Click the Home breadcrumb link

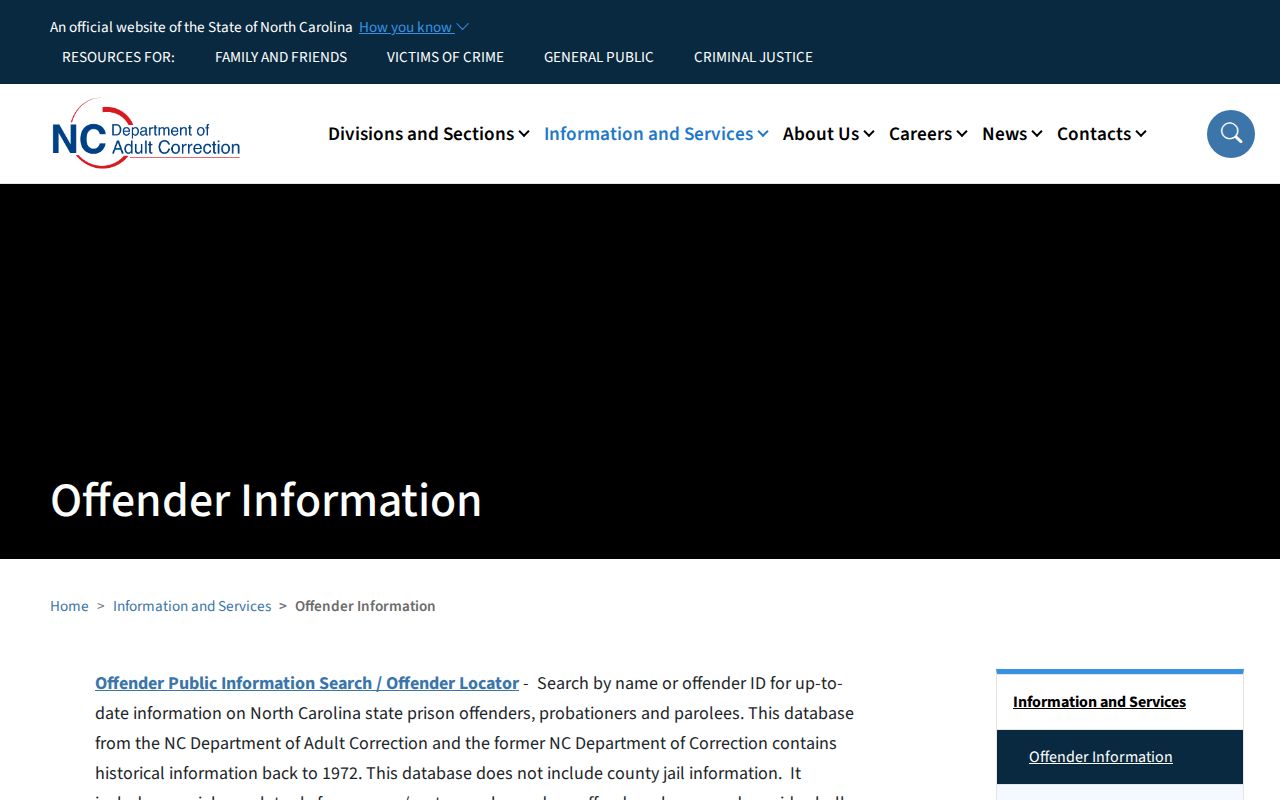pos(69,606)
